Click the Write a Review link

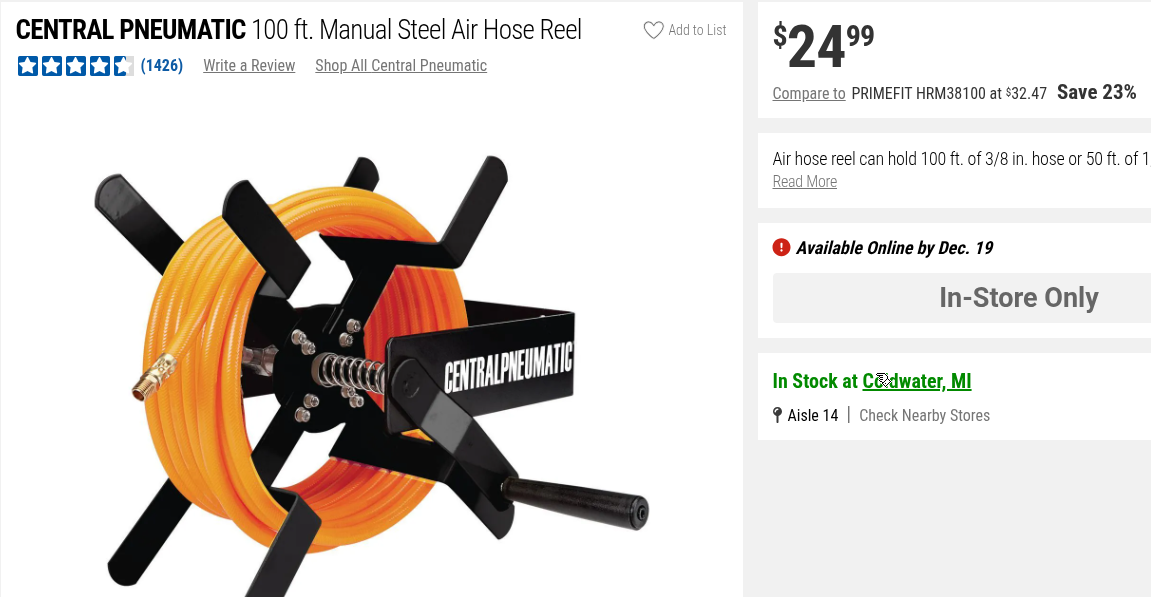(x=249, y=66)
